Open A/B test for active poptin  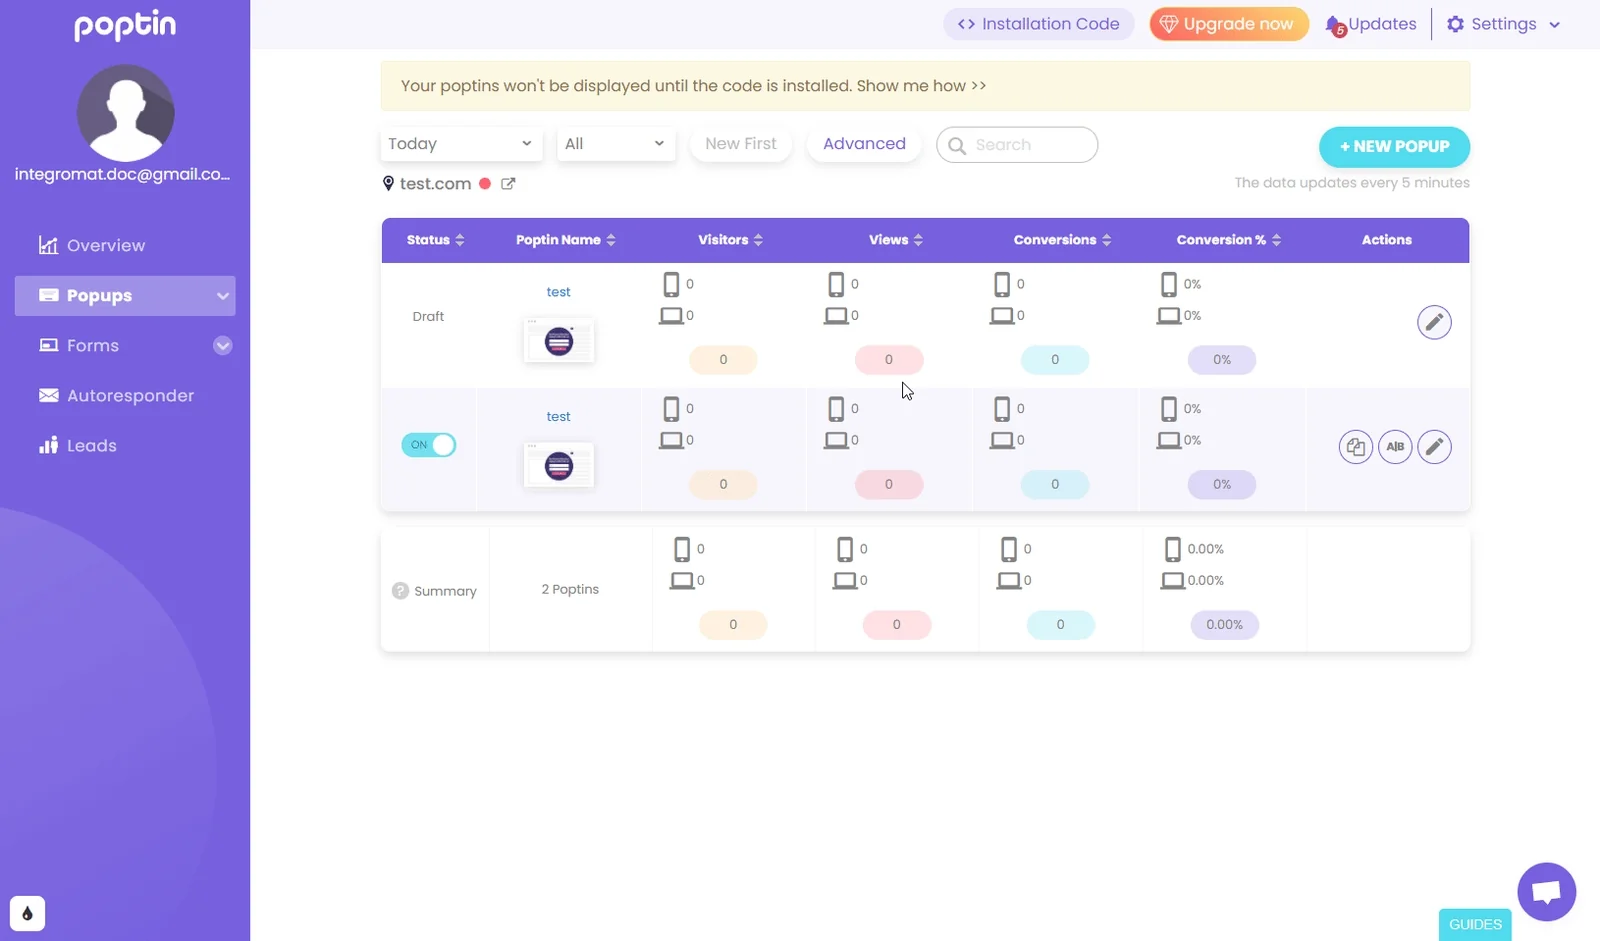coord(1395,447)
